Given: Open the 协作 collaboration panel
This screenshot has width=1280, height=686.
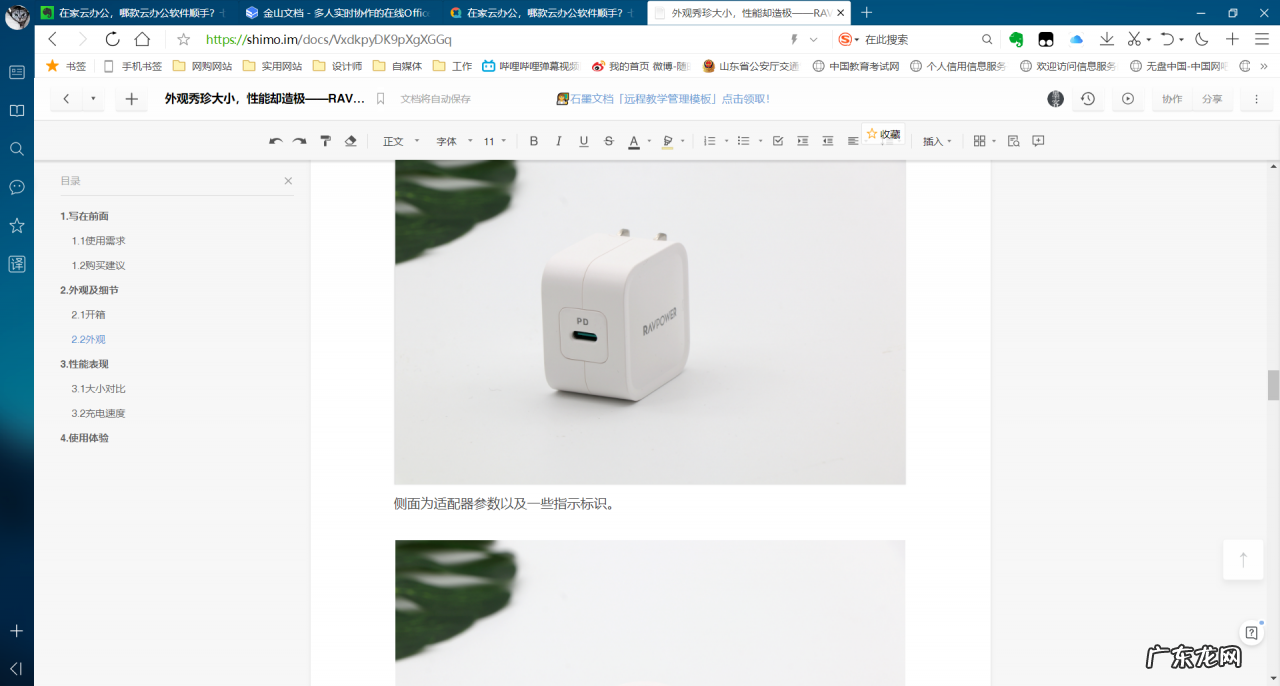Looking at the screenshot, I should point(1171,99).
